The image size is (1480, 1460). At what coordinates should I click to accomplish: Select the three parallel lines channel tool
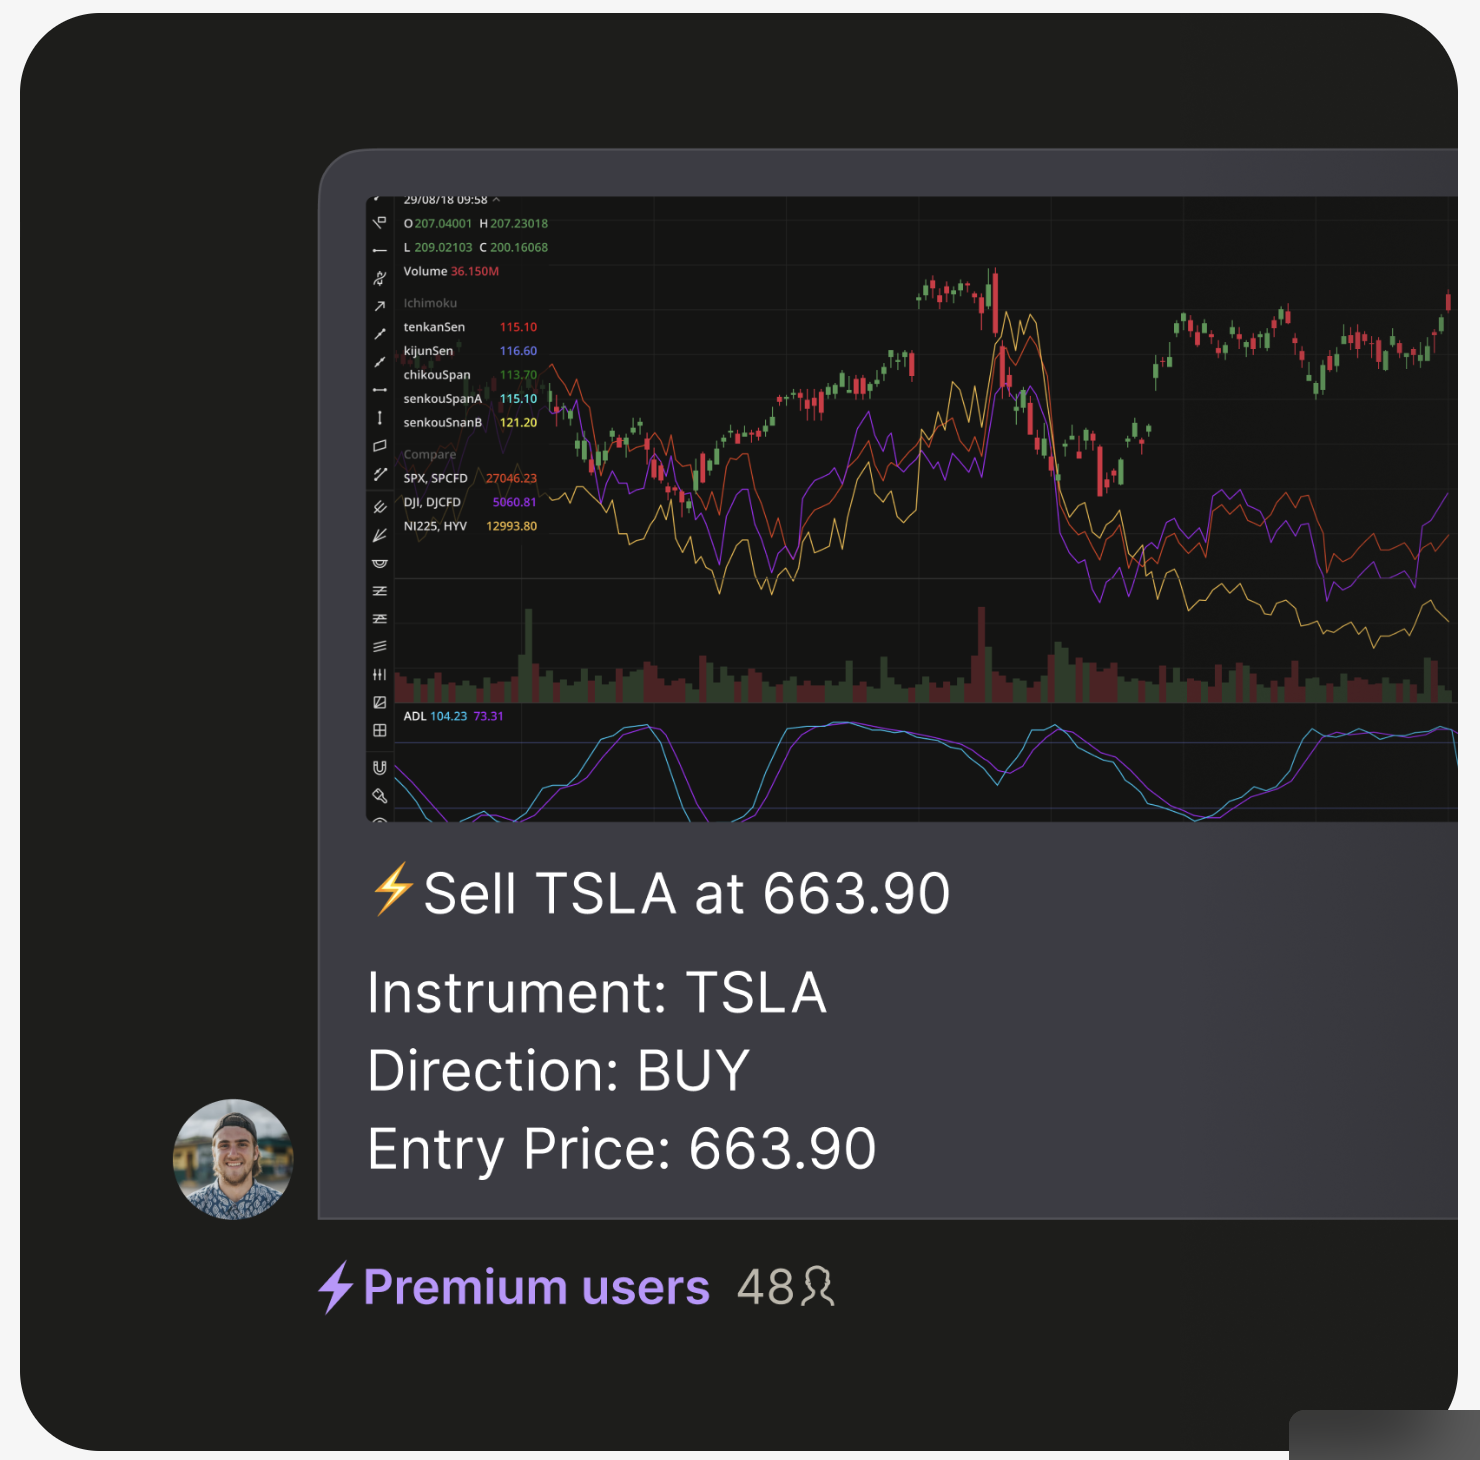tap(380, 647)
